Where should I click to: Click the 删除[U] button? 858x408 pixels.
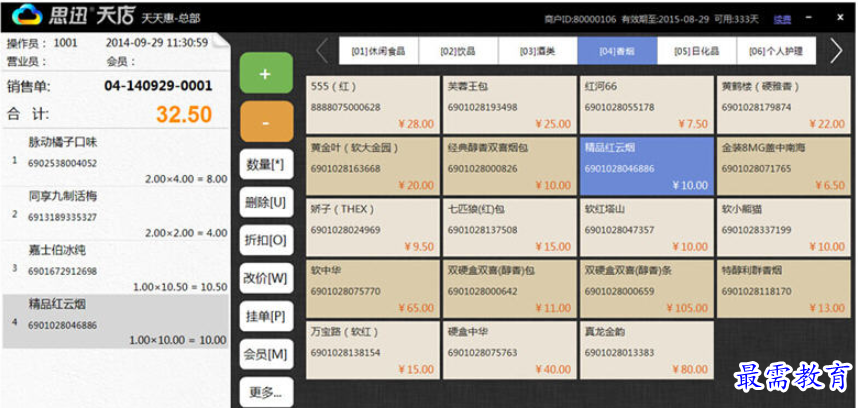[266, 202]
